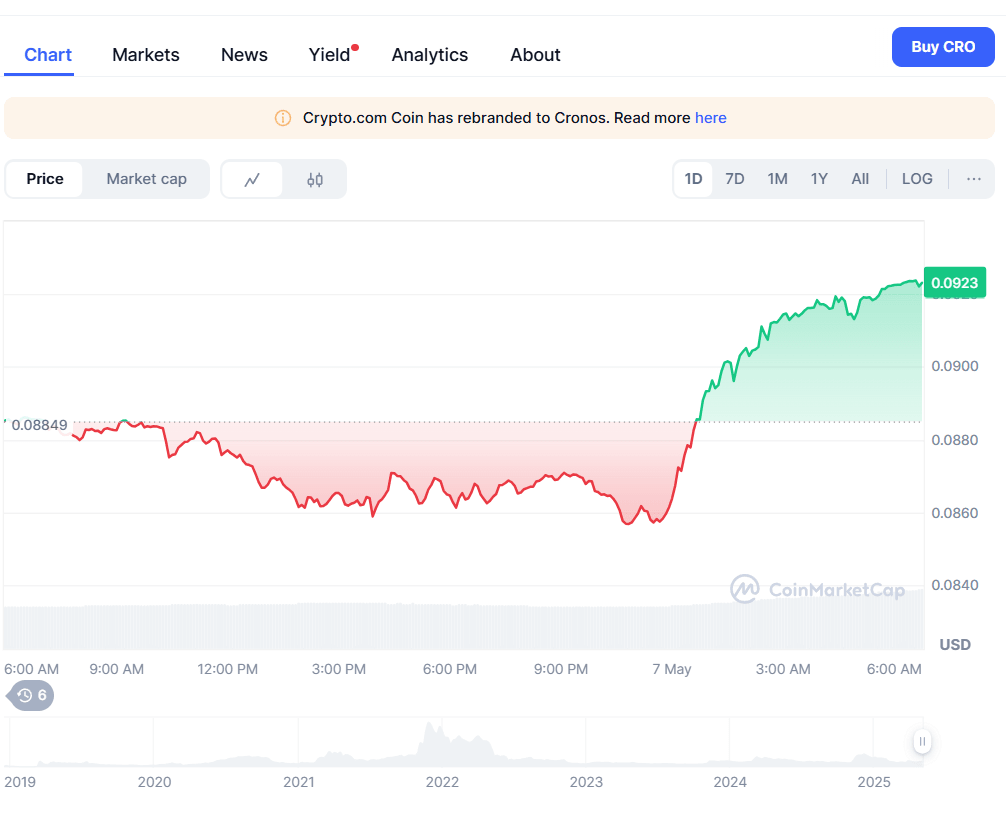Click the 0.08849 opening price label
This screenshot has height=813, width=1006.
pyautogui.click(x=39, y=425)
